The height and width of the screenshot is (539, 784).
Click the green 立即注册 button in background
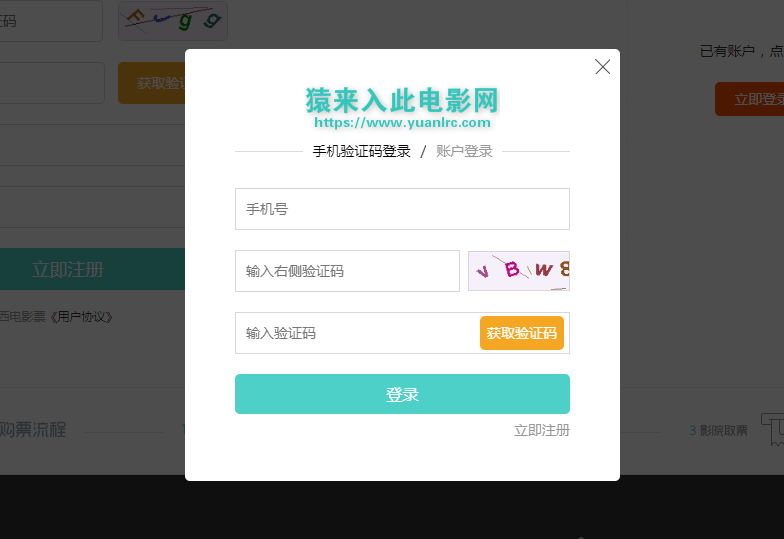(x=92, y=269)
